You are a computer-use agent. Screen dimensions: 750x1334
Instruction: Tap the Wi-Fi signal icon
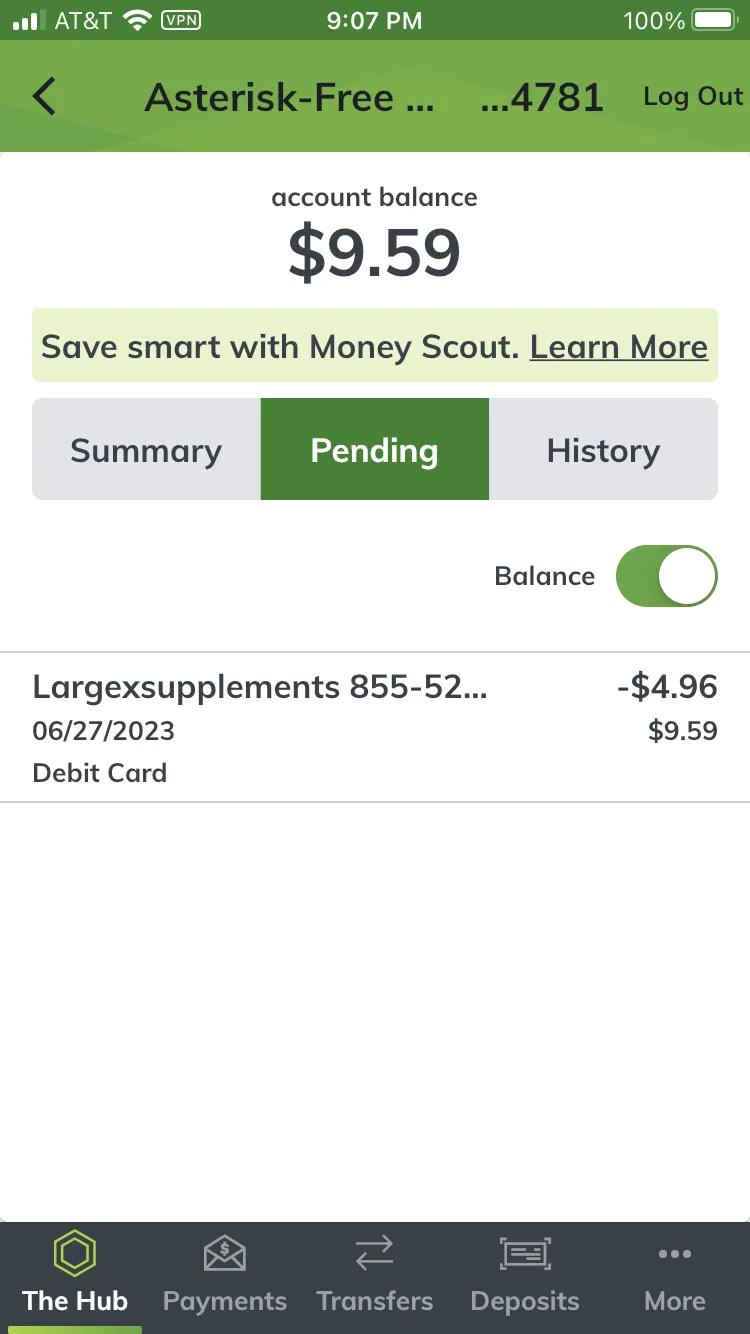(x=135, y=20)
